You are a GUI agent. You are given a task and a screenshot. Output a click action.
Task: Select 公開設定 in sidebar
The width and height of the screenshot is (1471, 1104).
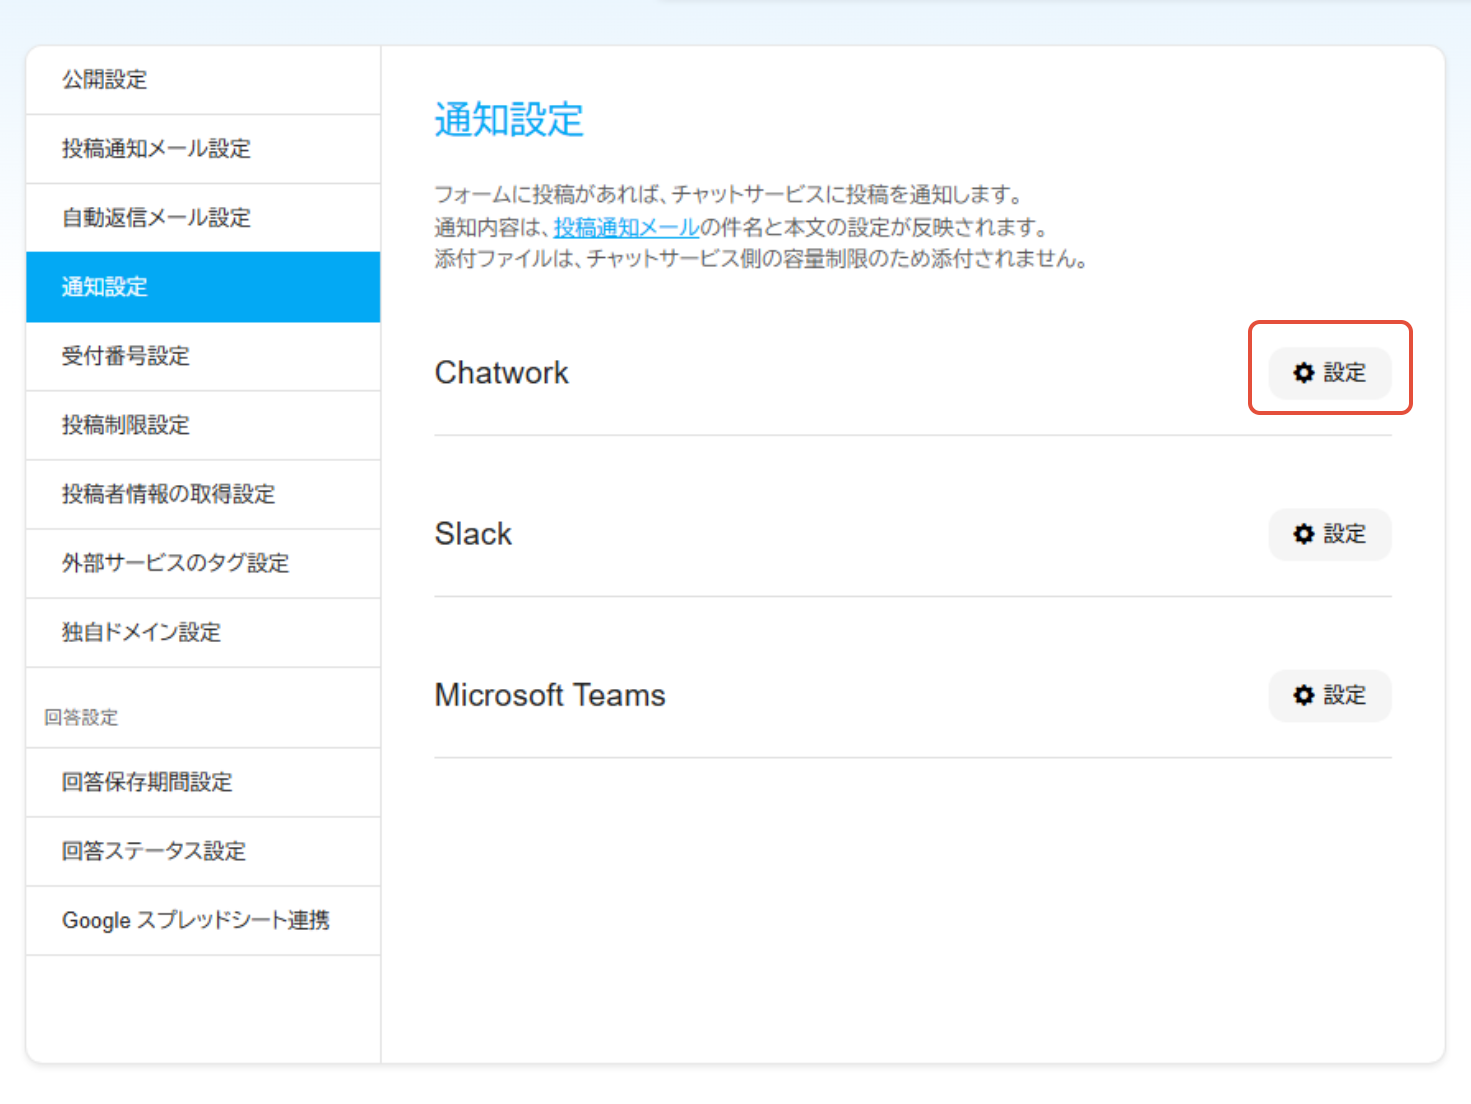point(203,80)
